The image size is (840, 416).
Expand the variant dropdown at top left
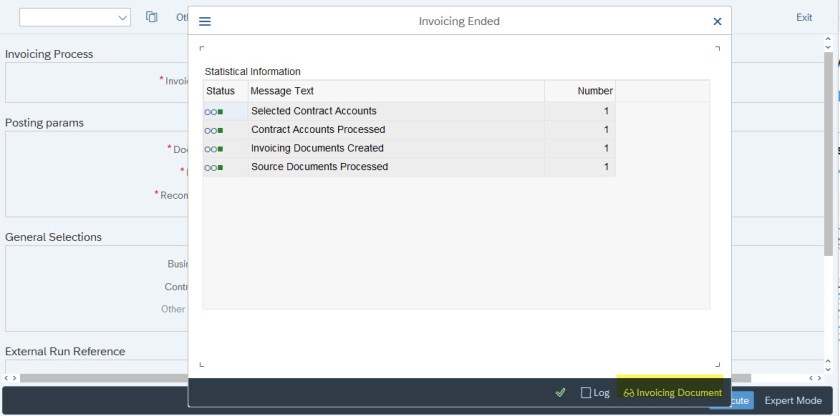[123, 17]
